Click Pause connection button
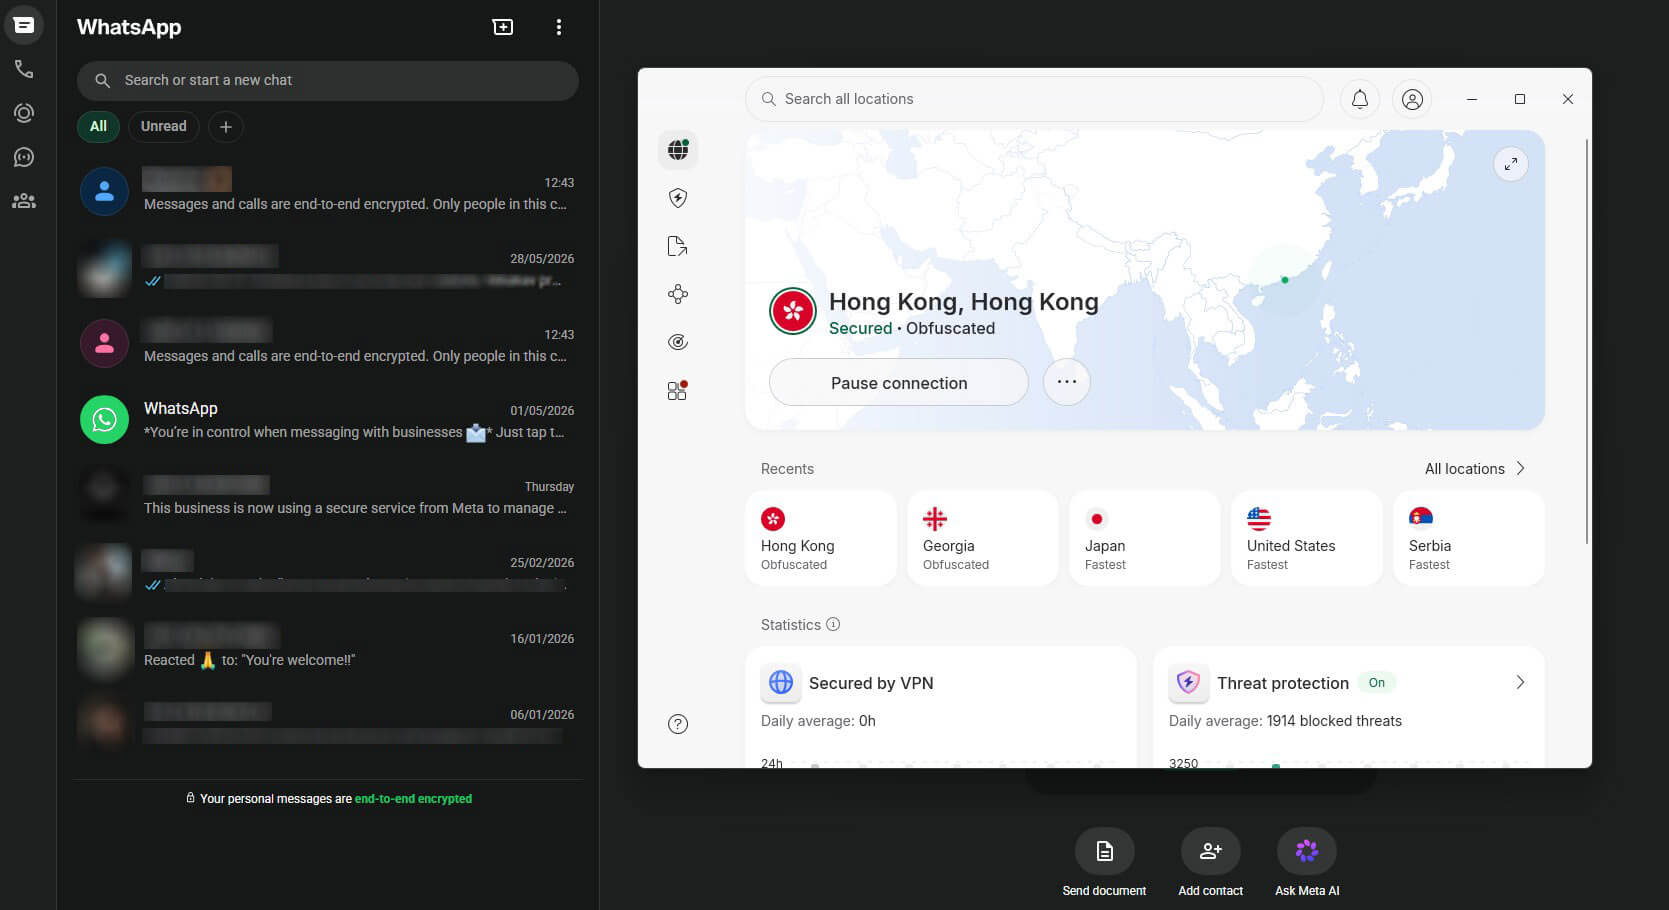This screenshot has height=910, width=1669. [898, 382]
